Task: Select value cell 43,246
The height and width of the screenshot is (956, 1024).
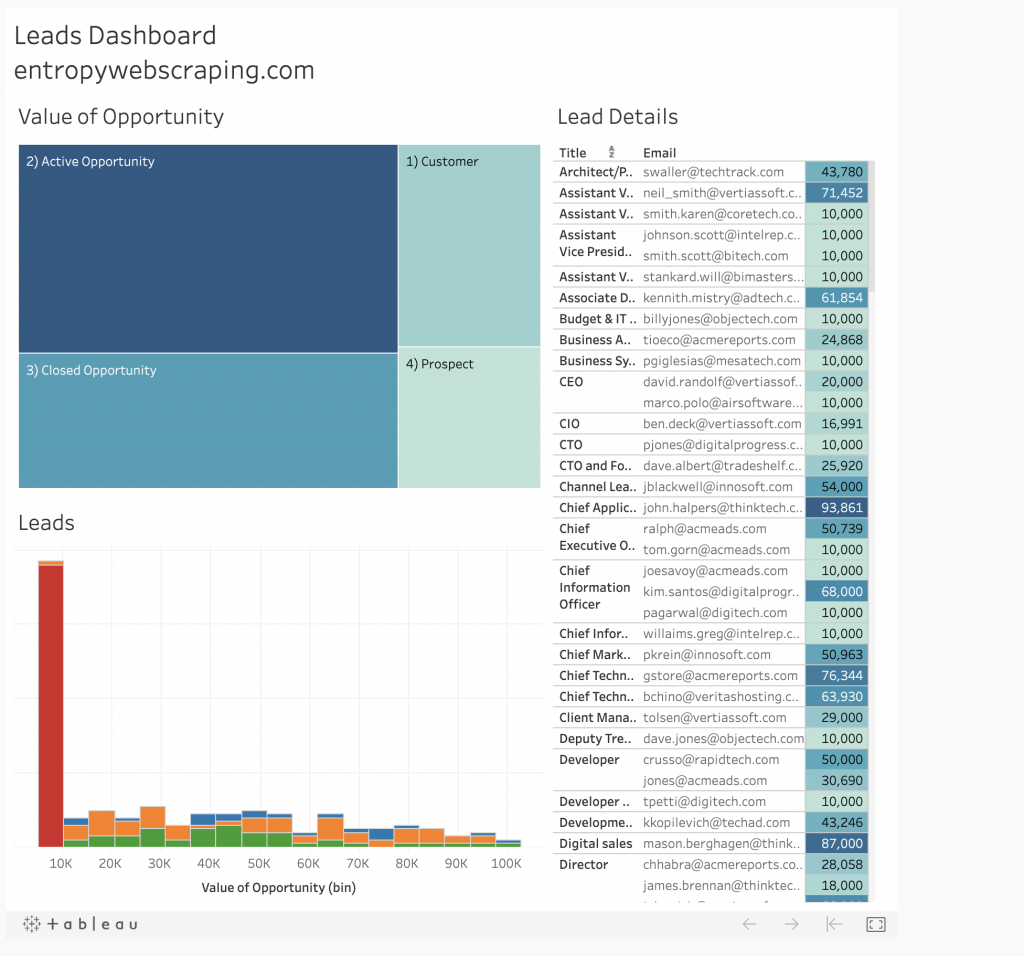Action: pos(837,822)
